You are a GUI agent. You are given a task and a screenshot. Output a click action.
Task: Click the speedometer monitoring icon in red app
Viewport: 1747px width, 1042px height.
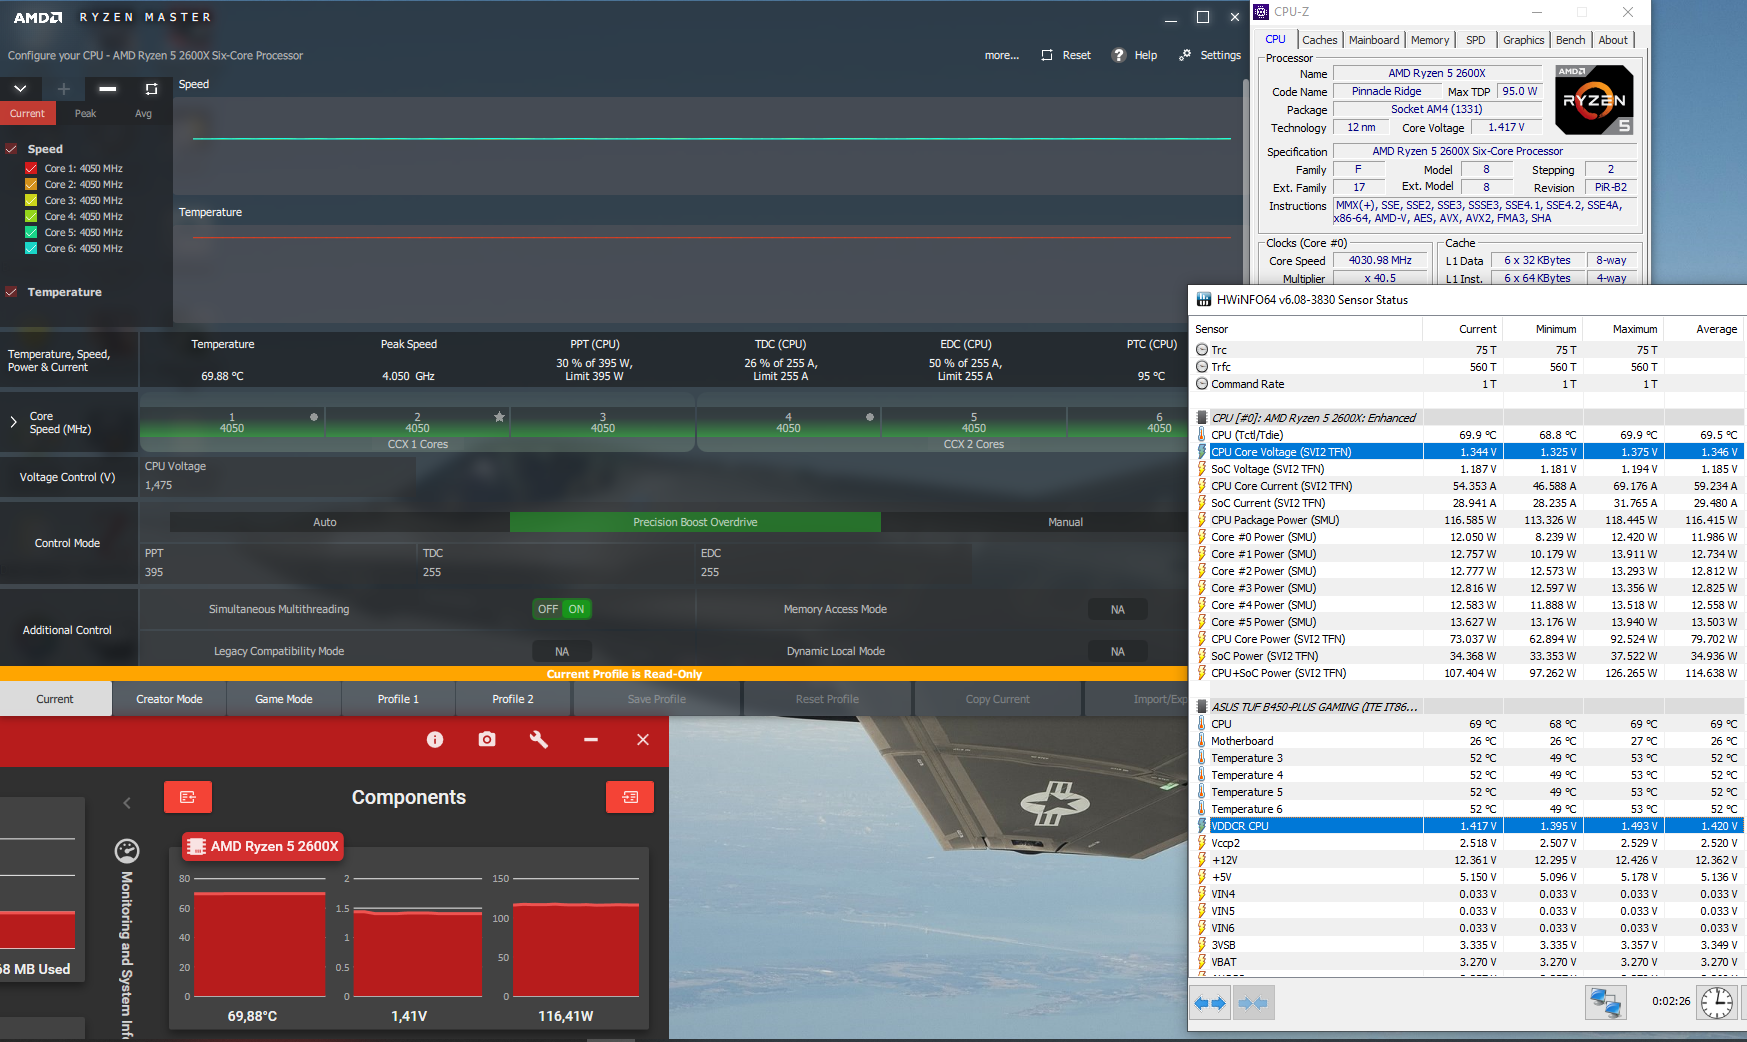[127, 851]
